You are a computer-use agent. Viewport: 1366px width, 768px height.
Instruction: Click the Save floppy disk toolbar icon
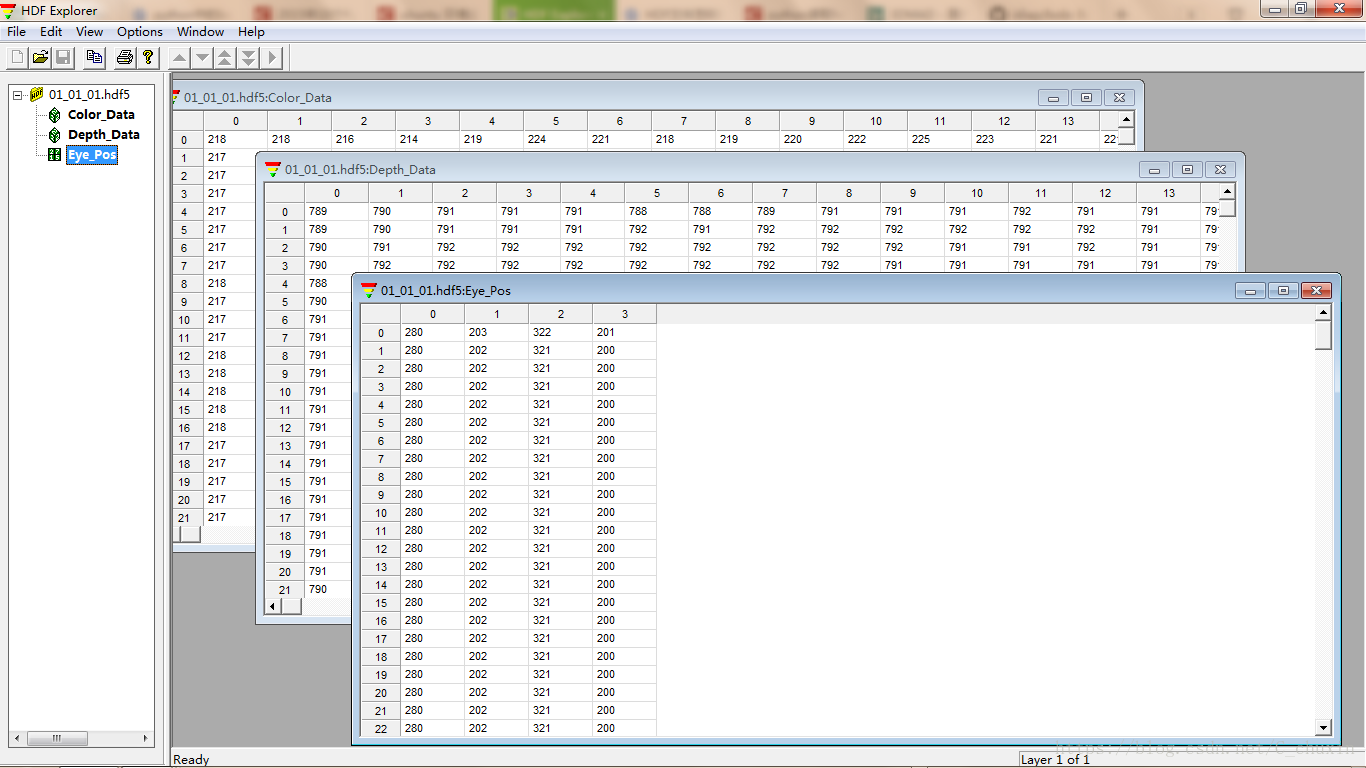[x=62, y=57]
